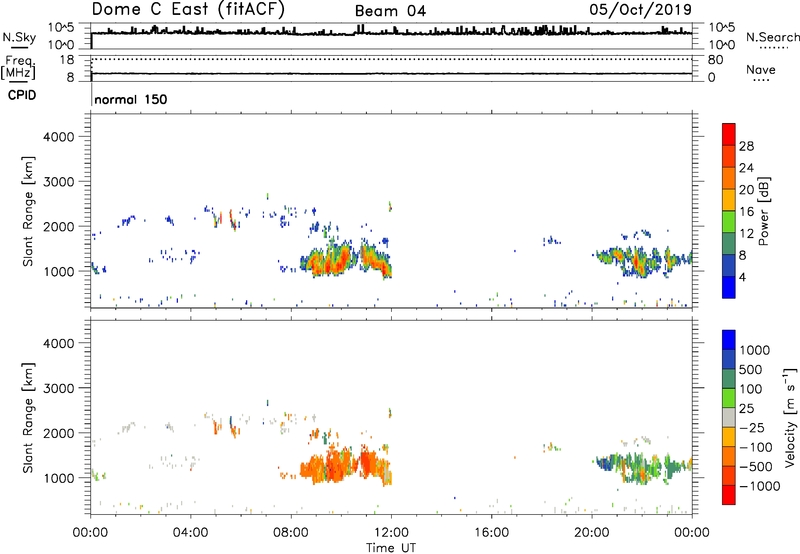Click the '-1000' Velocity colorbar tick value

[759, 486]
